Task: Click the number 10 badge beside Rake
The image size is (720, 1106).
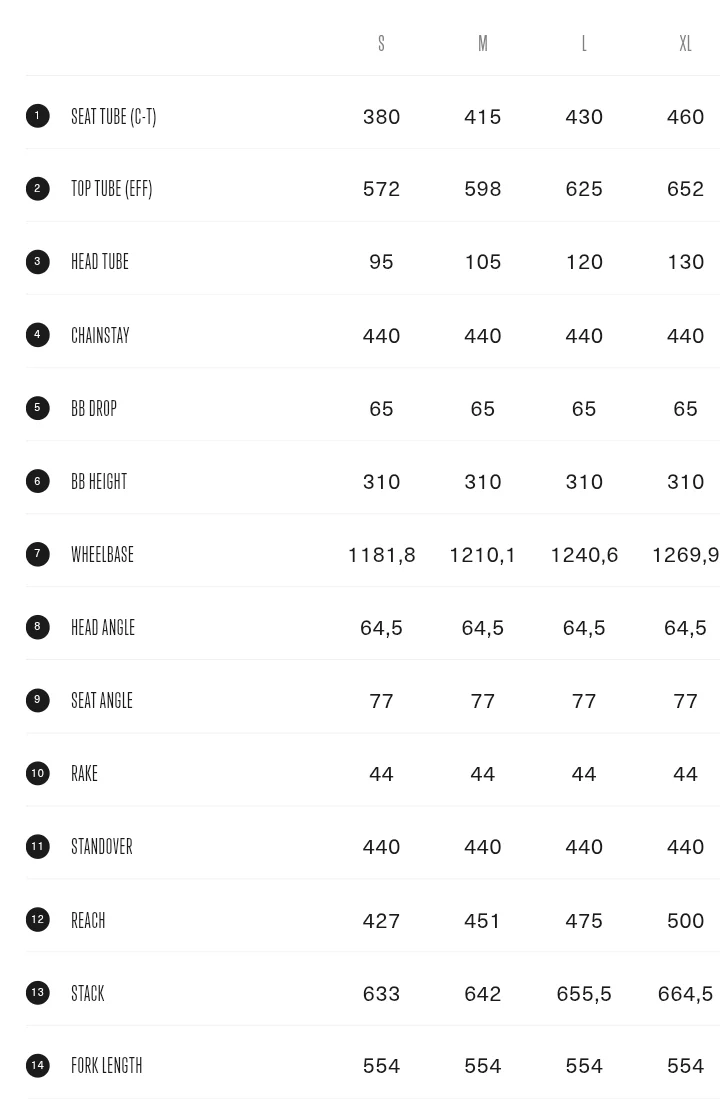Action: (x=37, y=773)
